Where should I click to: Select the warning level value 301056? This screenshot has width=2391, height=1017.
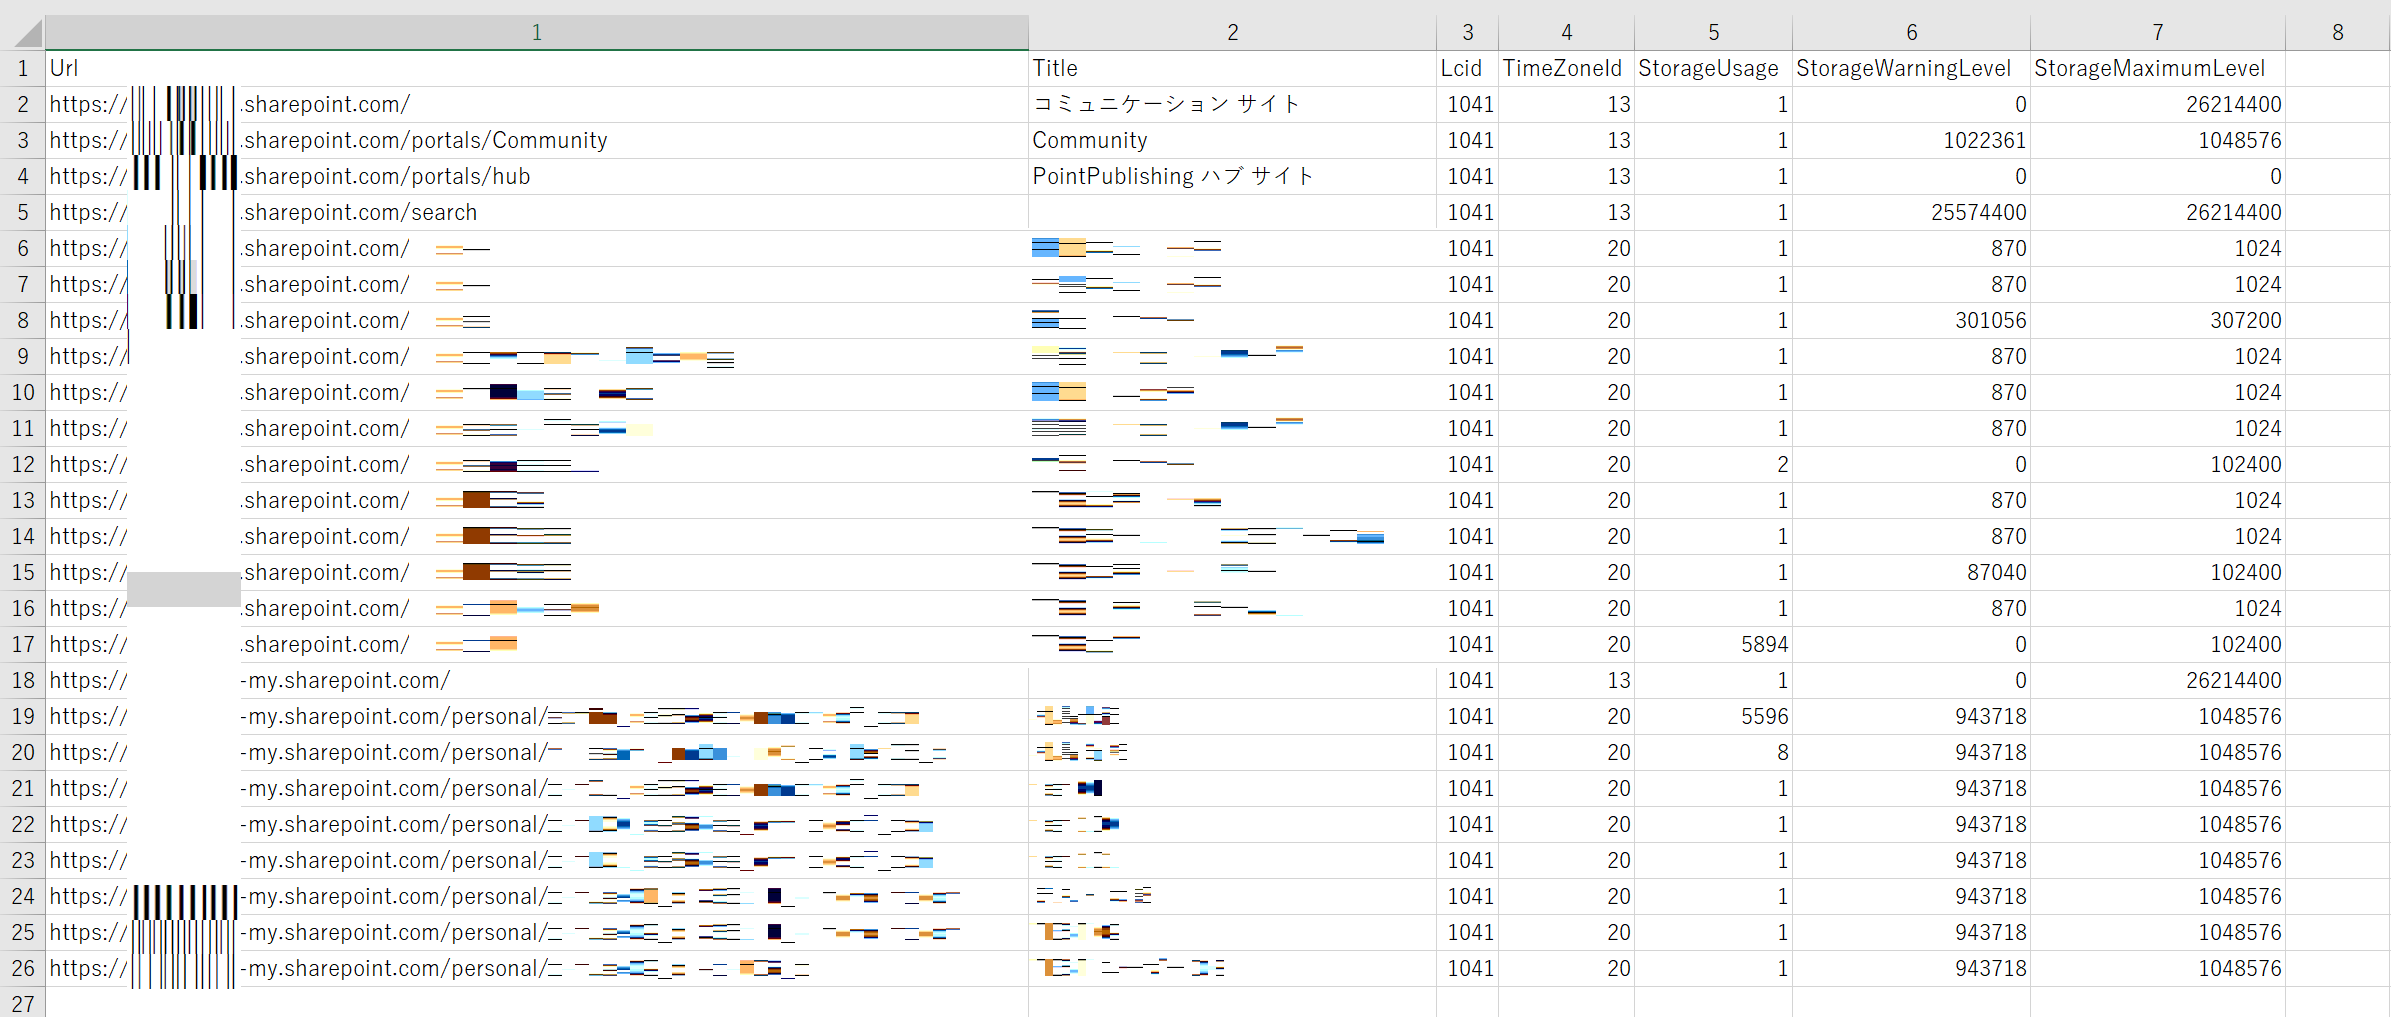[x=1911, y=320]
